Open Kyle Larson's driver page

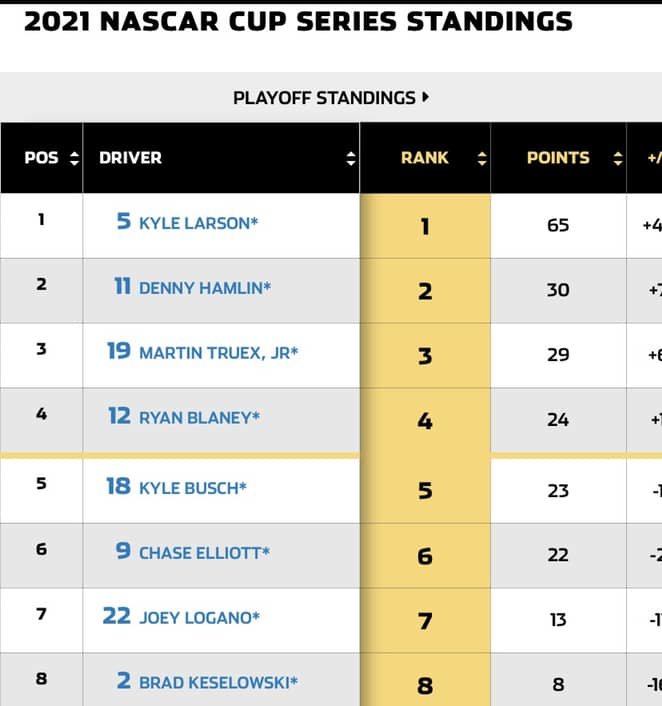[199, 223]
